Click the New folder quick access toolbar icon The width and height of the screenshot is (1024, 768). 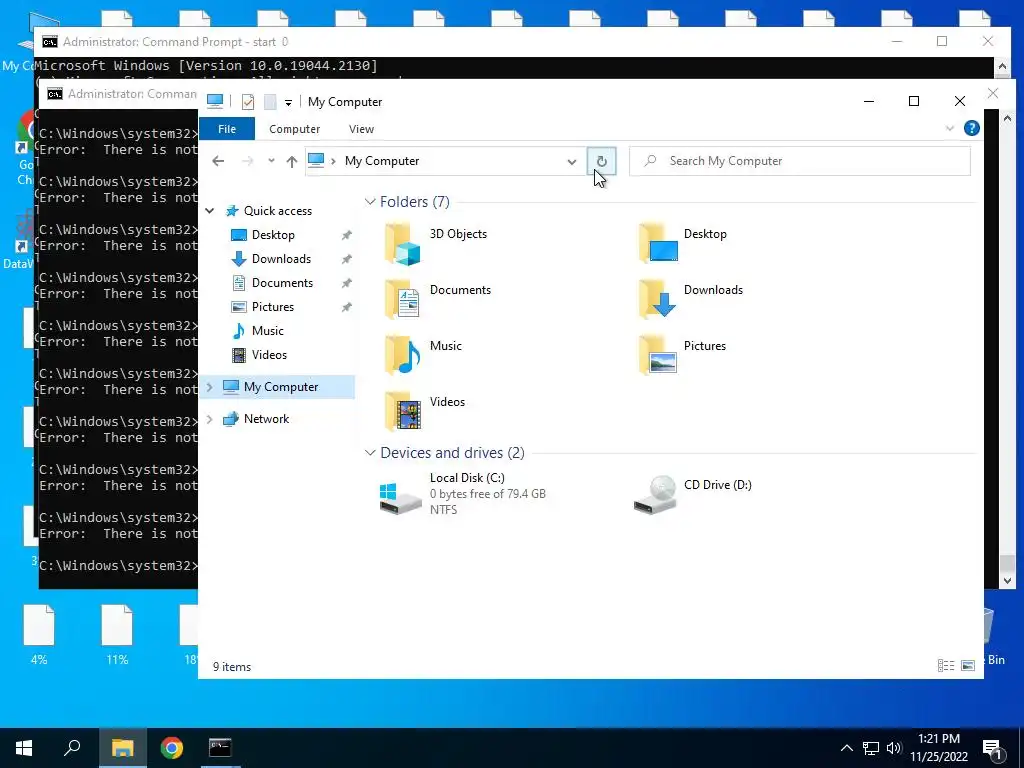coord(270,102)
